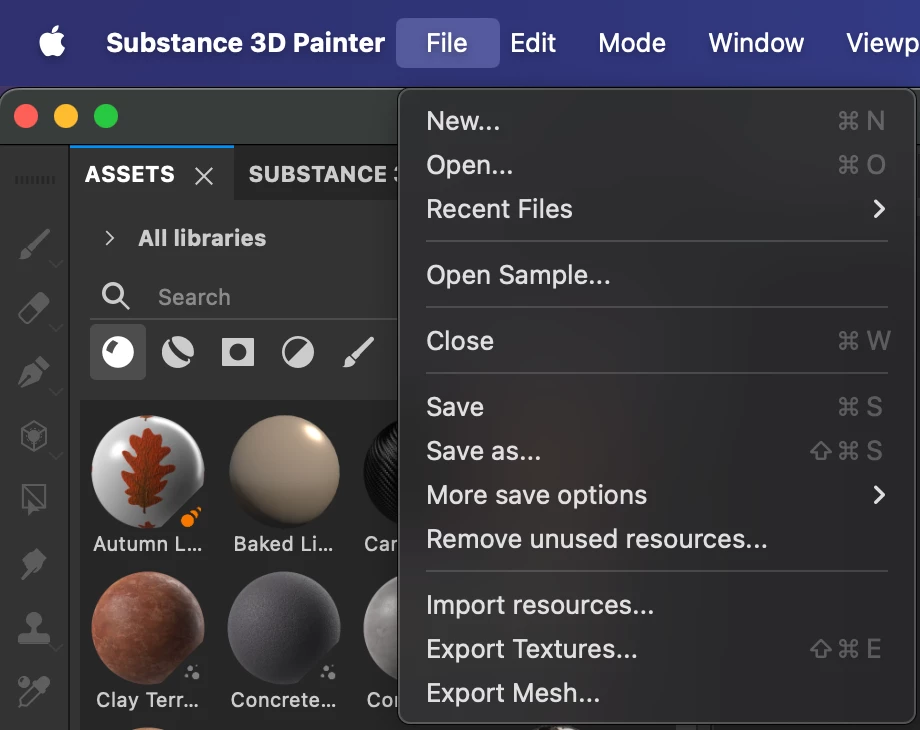
Task: Click the yellow minimize window button
Action: (x=66, y=116)
